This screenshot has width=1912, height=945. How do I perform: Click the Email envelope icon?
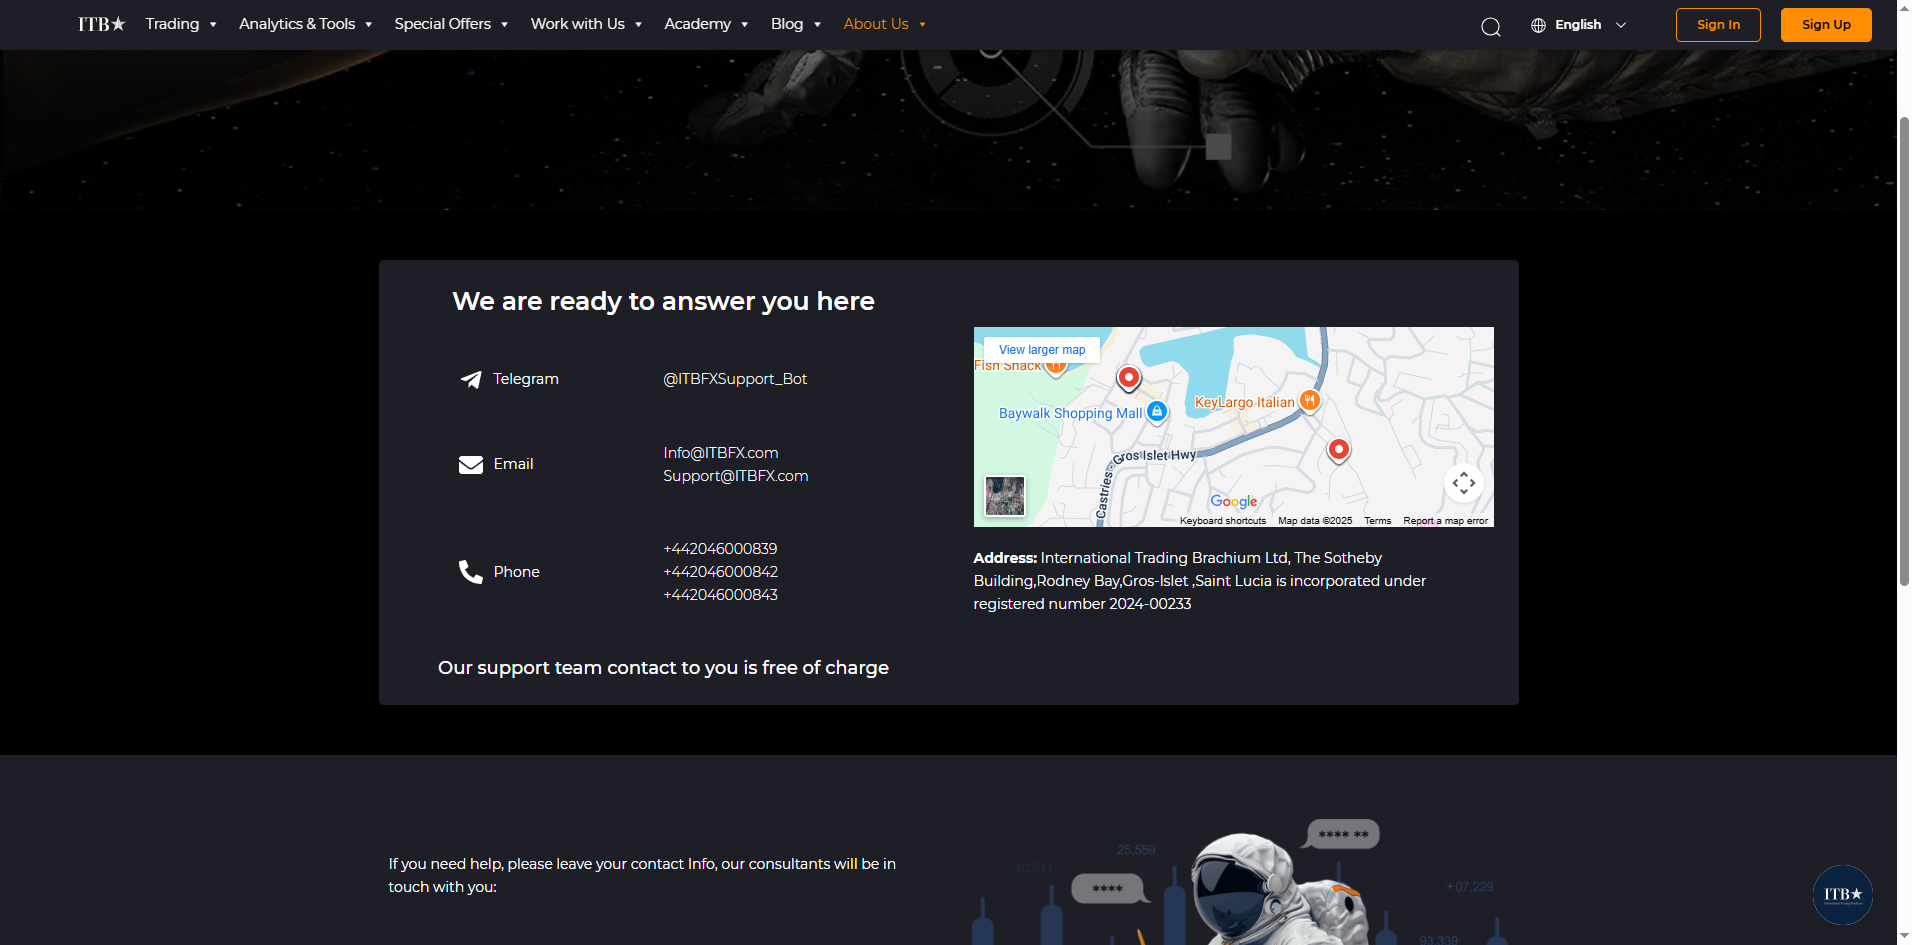[471, 465]
